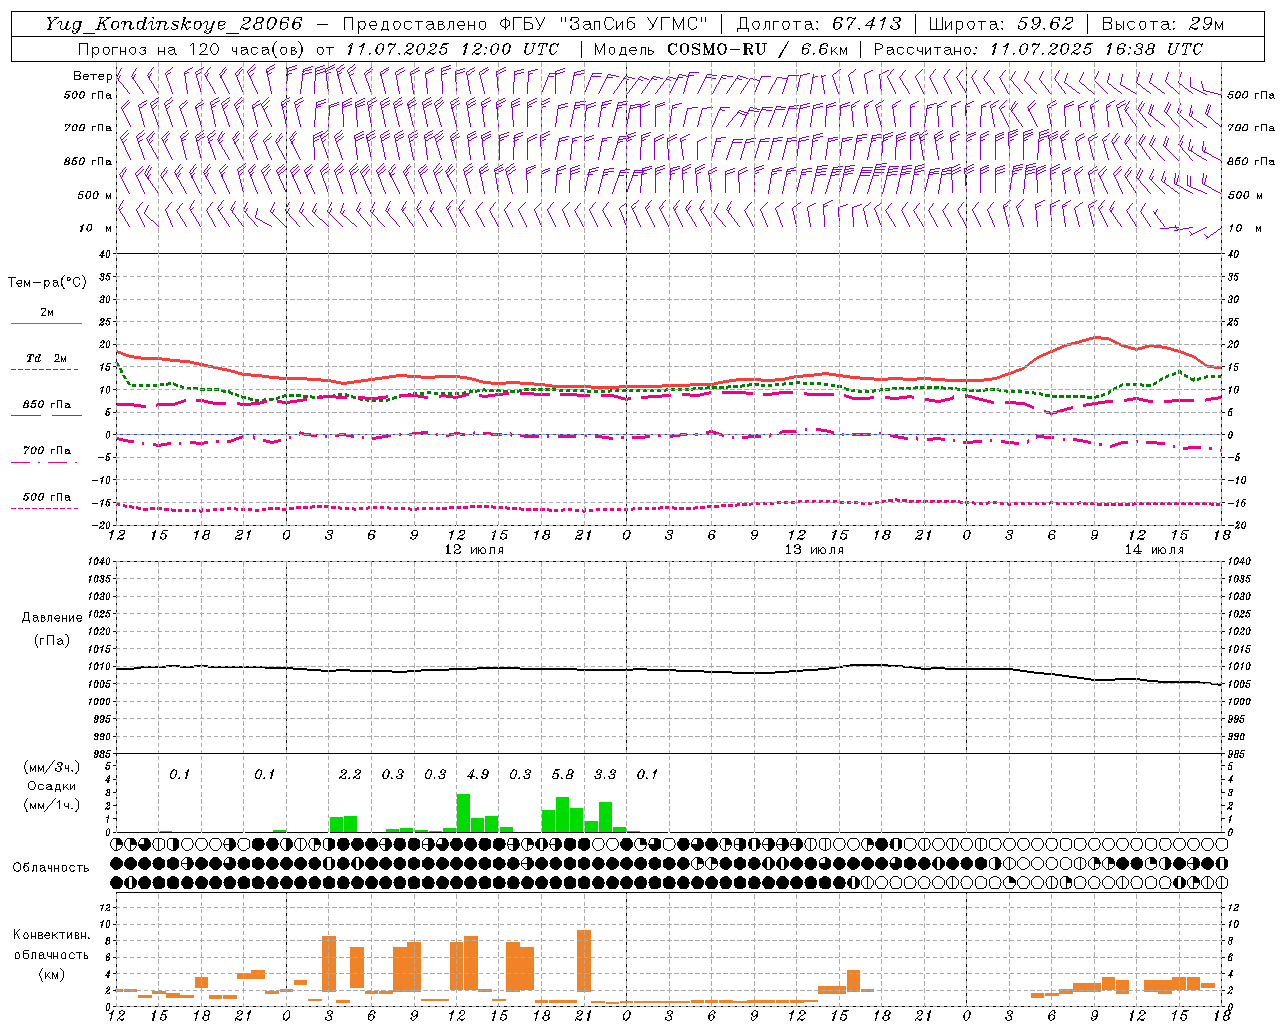This screenshot has width=1280, height=1024.
Task: Click the 2.2 precipitation value
Action: (350, 774)
